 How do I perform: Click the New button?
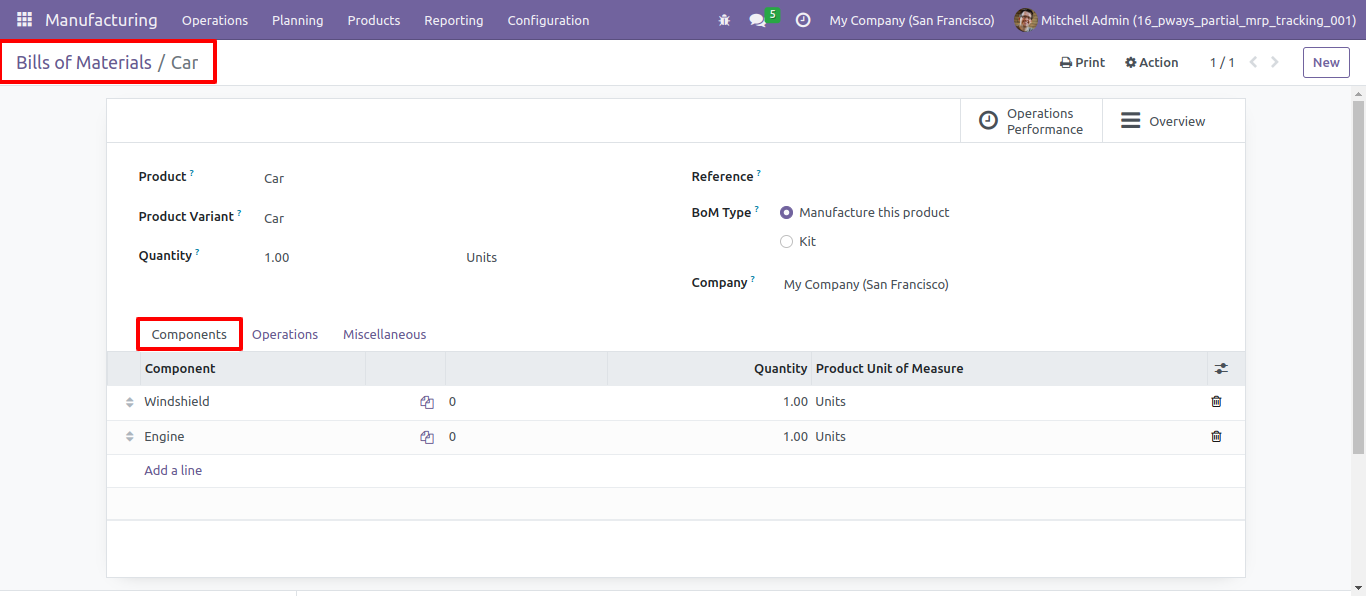(x=1326, y=62)
